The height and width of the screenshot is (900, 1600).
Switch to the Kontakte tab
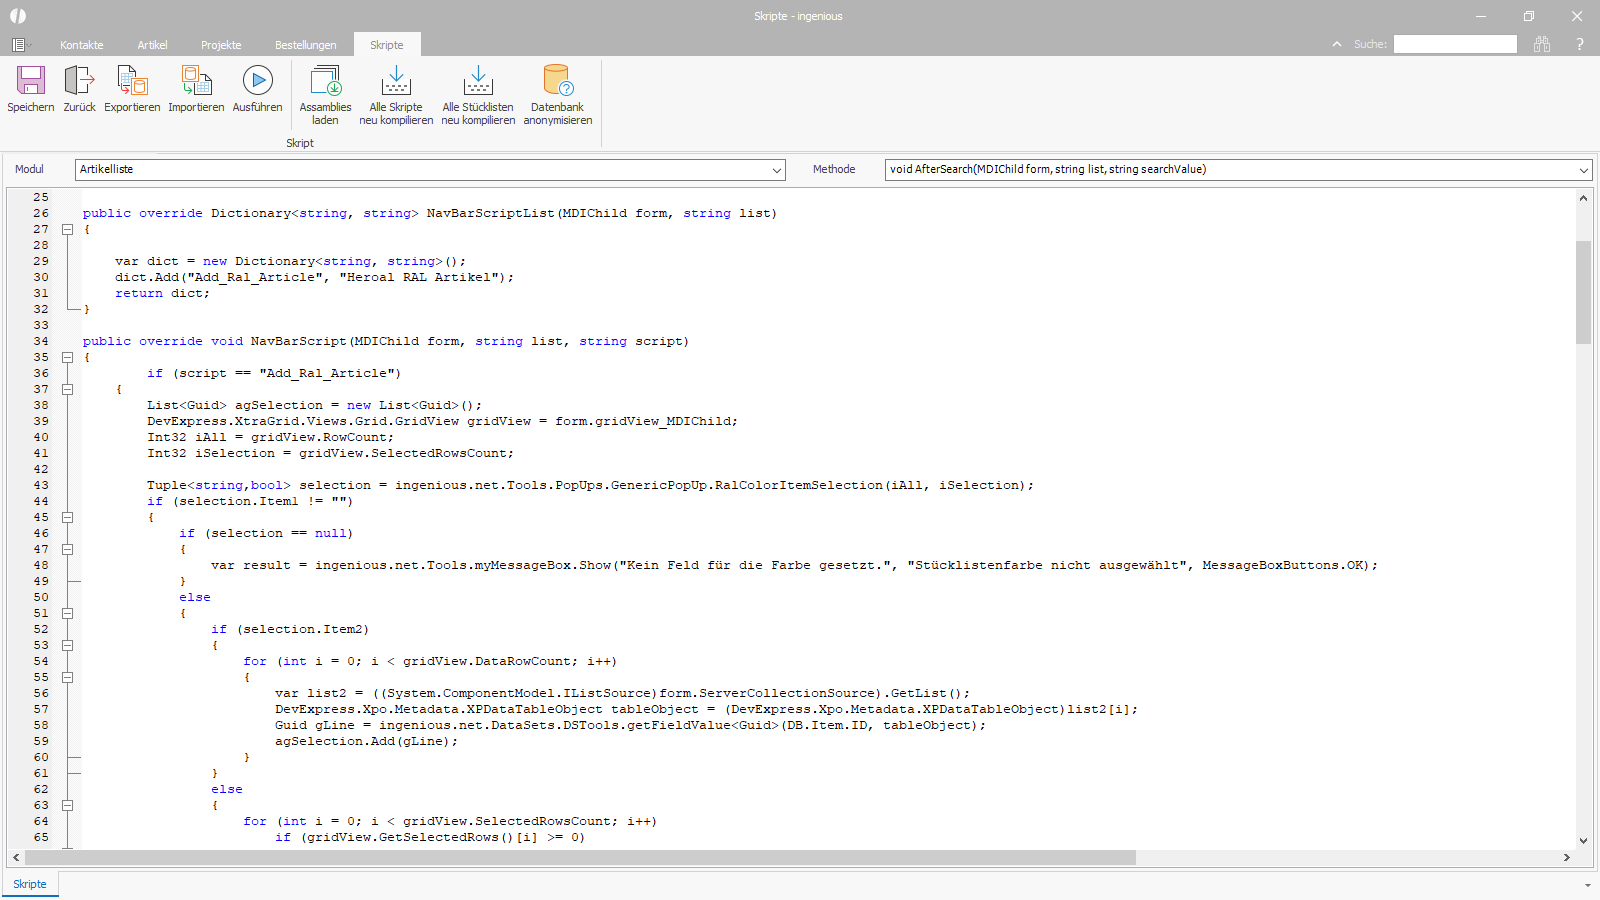(81, 45)
